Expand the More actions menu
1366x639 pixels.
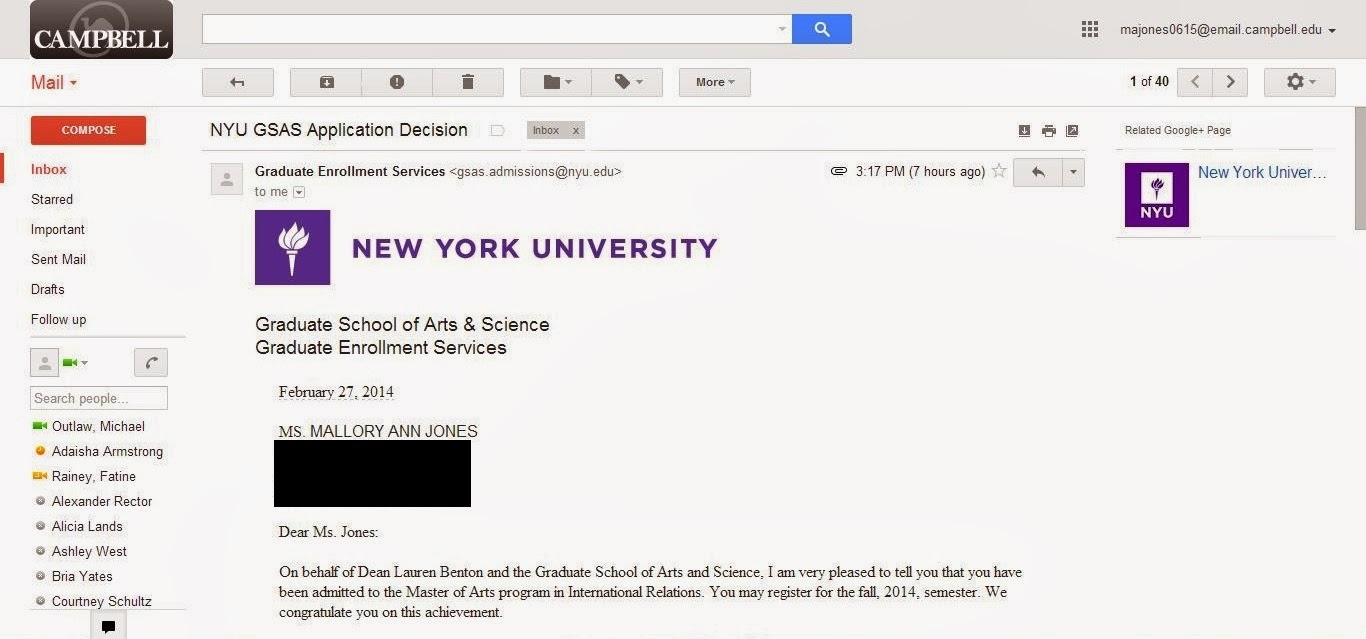[x=714, y=82]
